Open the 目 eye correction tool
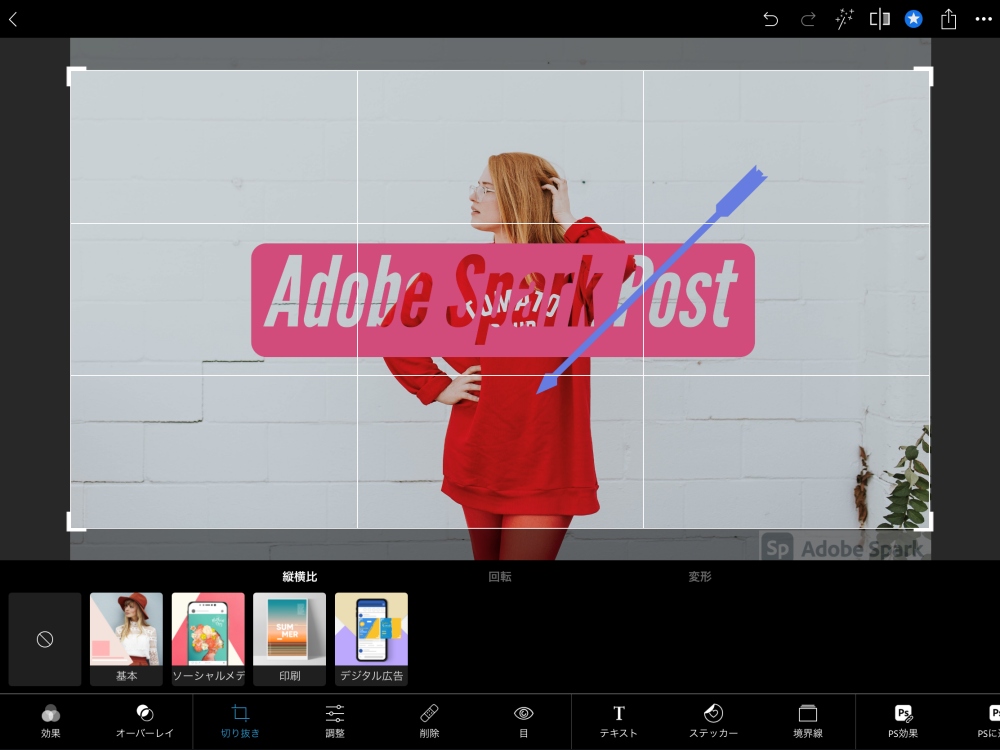The height and width of the screenshot is (750, 1000). point(524,721)
